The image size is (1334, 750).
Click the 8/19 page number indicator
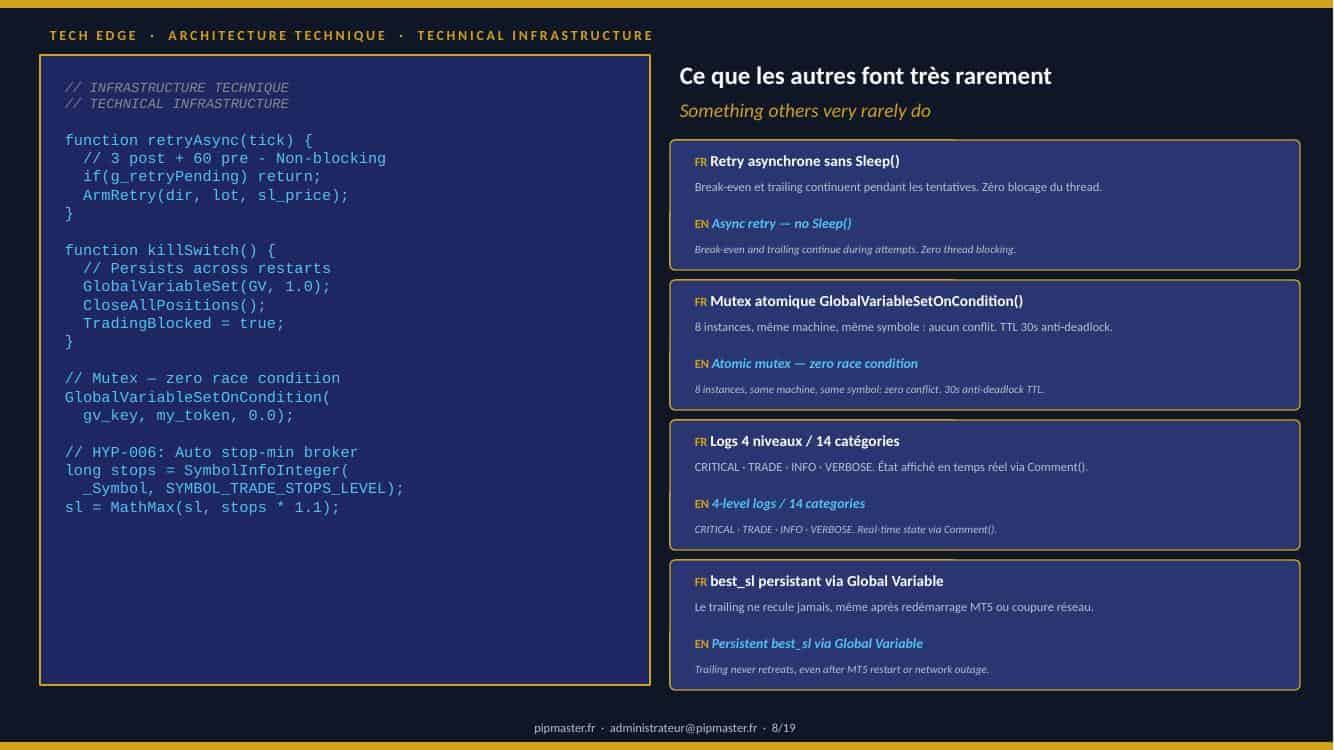(783, 728)
